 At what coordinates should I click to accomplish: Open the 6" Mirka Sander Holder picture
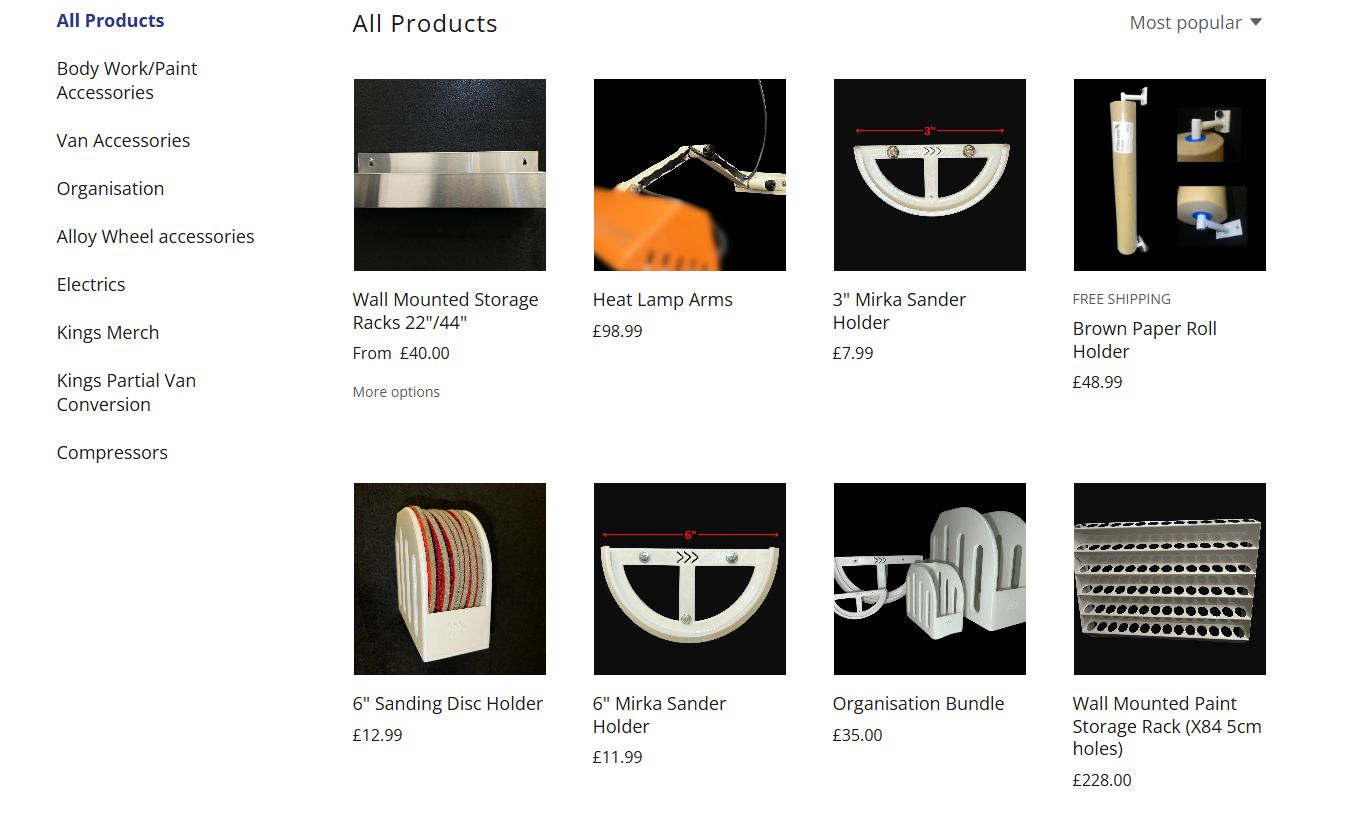tap(690, 579)
